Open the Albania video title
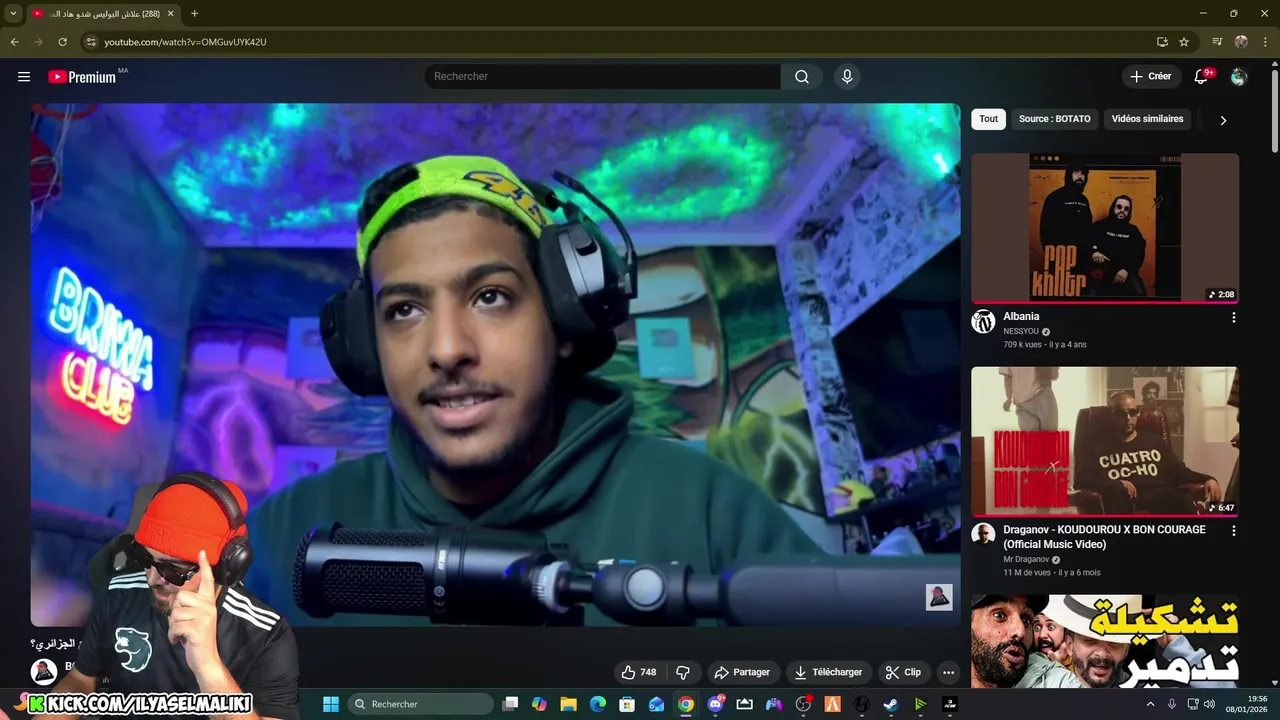1280x720 pixels. coord(1021,317)
